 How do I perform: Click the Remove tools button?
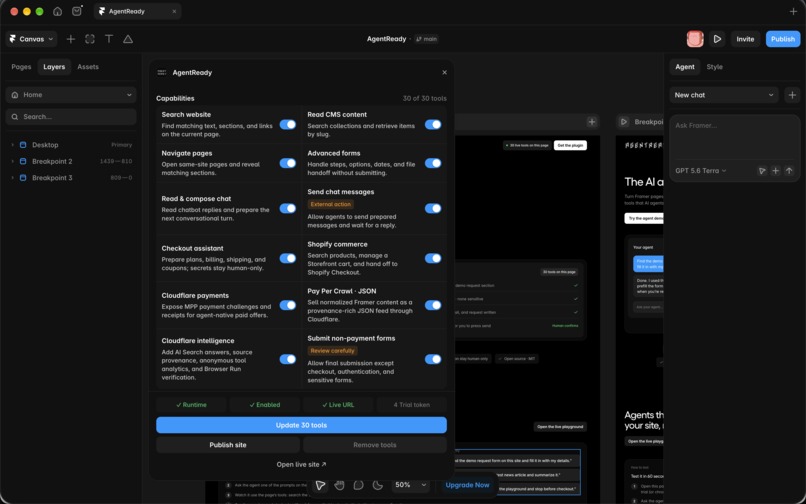(375, 445)
